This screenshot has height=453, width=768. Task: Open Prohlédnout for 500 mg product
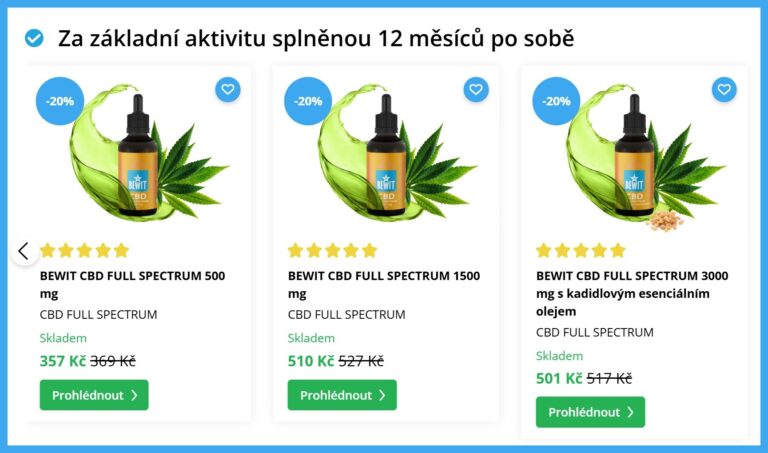[x=94, y=395]
